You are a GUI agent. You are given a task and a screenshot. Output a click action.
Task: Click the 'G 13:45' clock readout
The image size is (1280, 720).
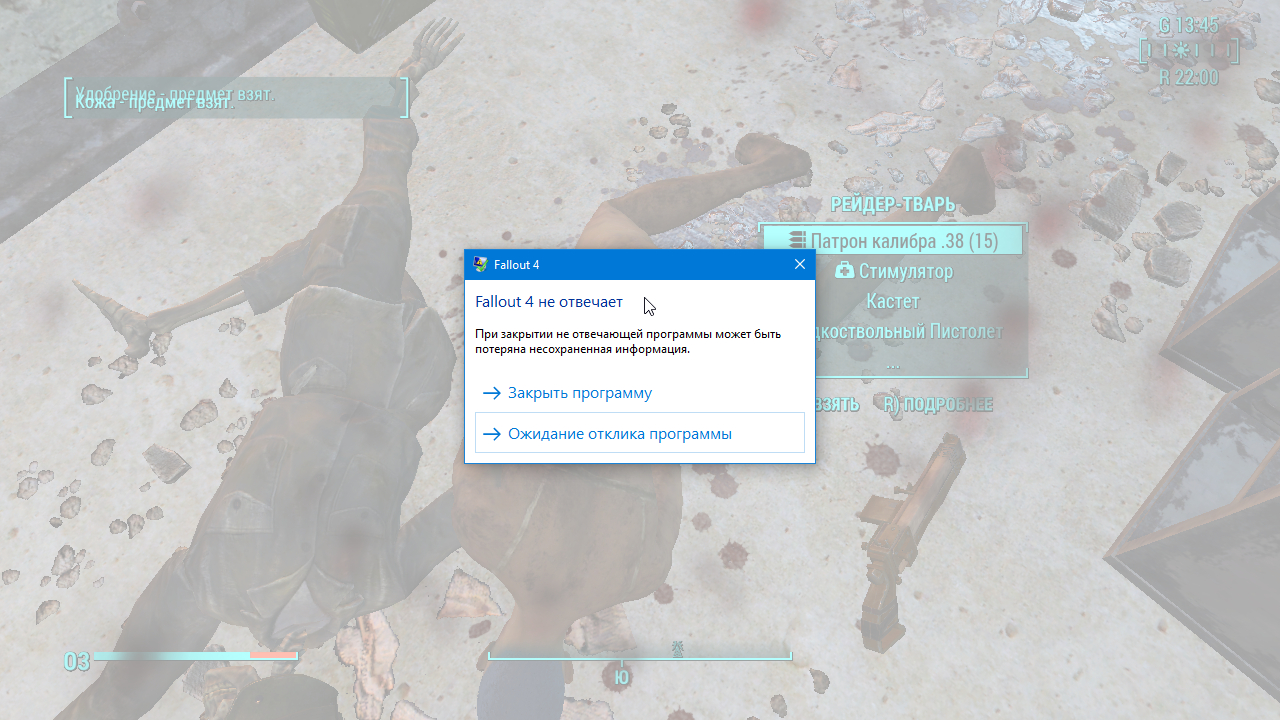click(x=1189, y=26)
